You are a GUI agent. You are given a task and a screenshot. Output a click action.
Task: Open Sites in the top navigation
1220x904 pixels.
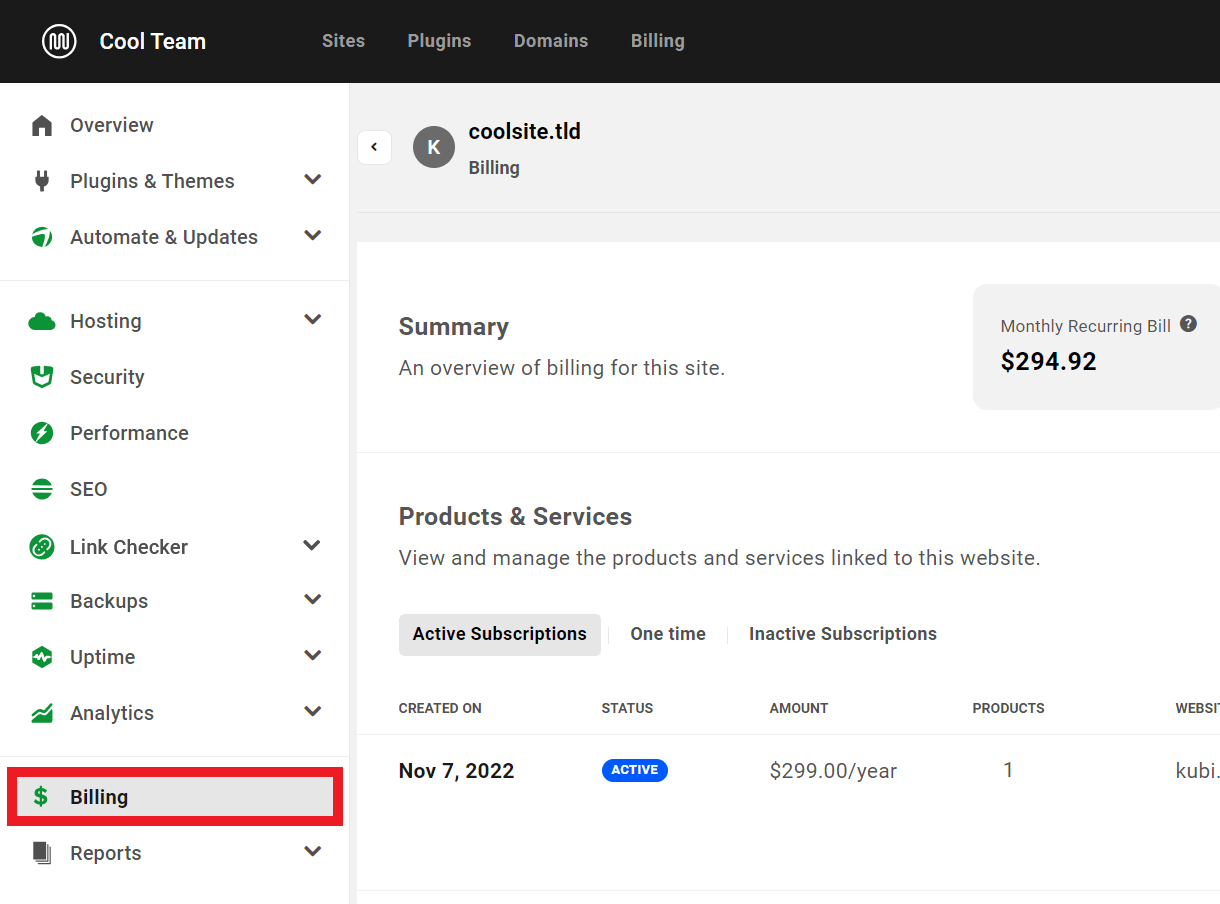click(343, 41)
